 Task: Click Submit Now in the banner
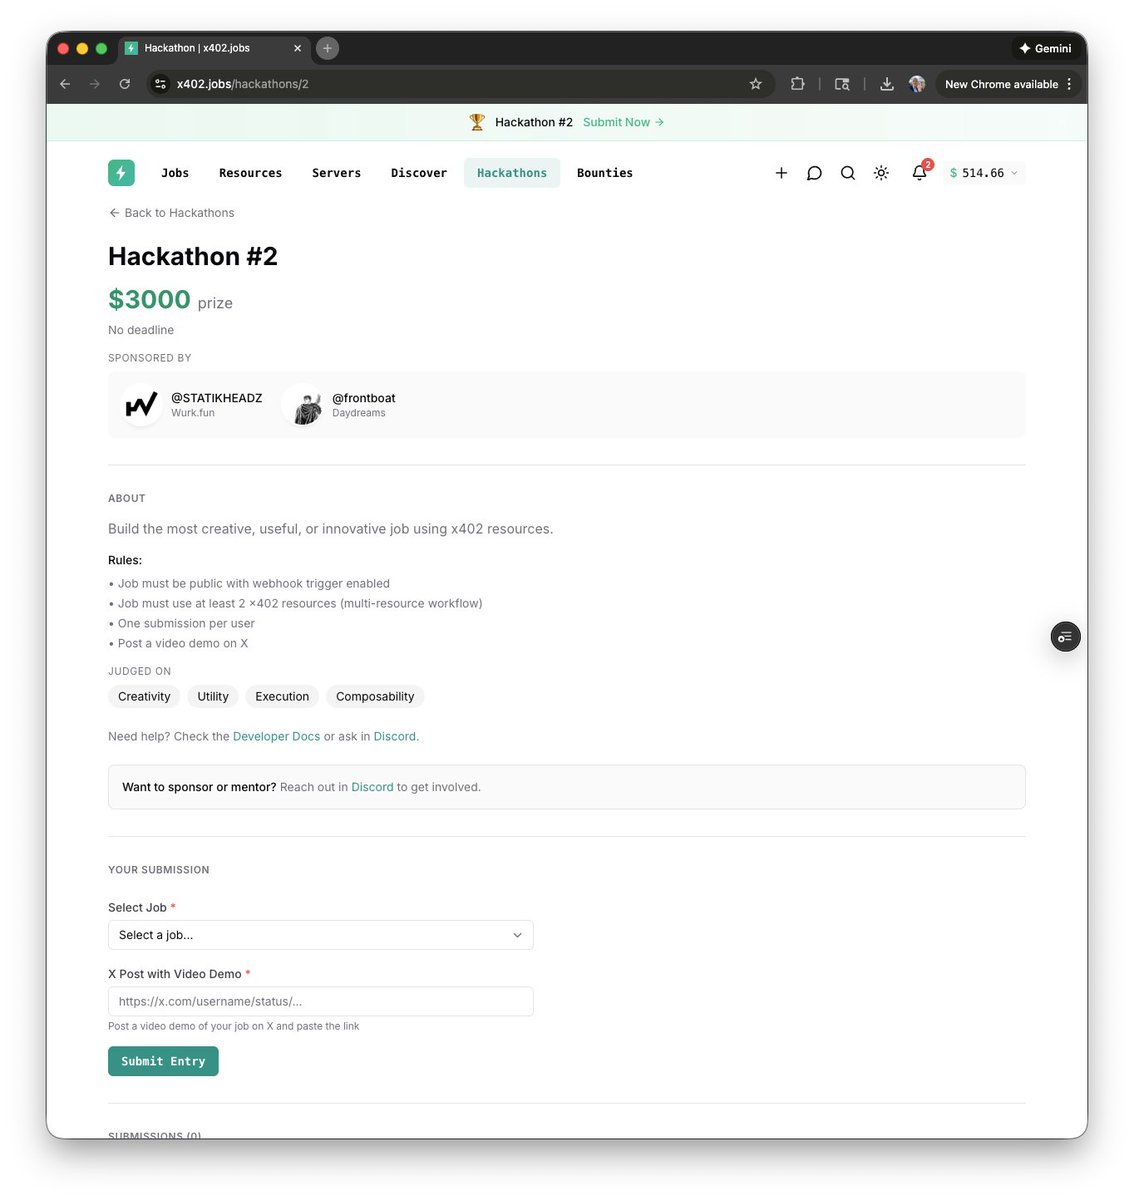[x=623, y=122]
